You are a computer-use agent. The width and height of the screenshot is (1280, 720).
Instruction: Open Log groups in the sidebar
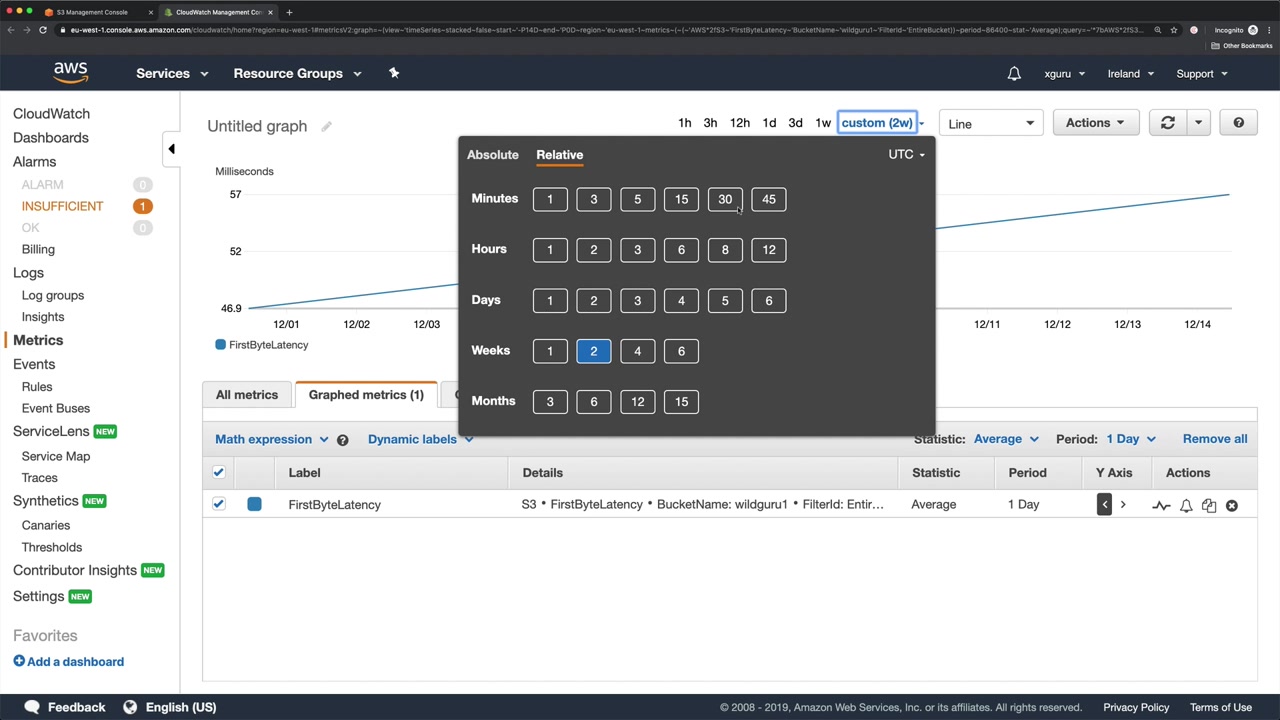point(53,295)
